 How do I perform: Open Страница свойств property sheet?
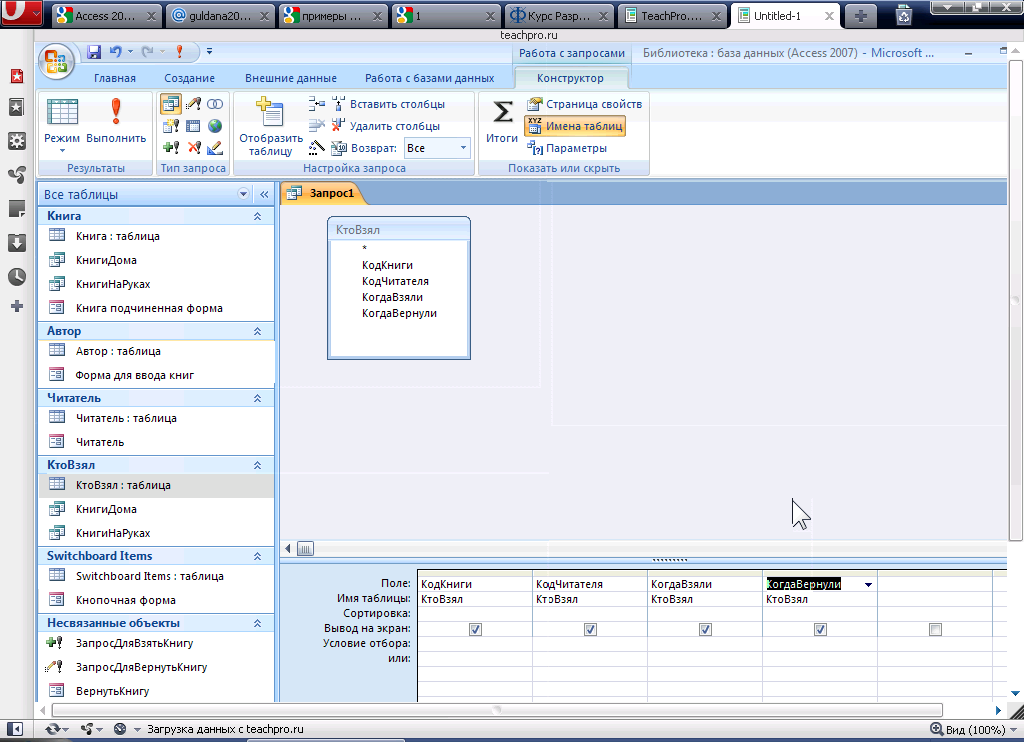coord(584,104)
